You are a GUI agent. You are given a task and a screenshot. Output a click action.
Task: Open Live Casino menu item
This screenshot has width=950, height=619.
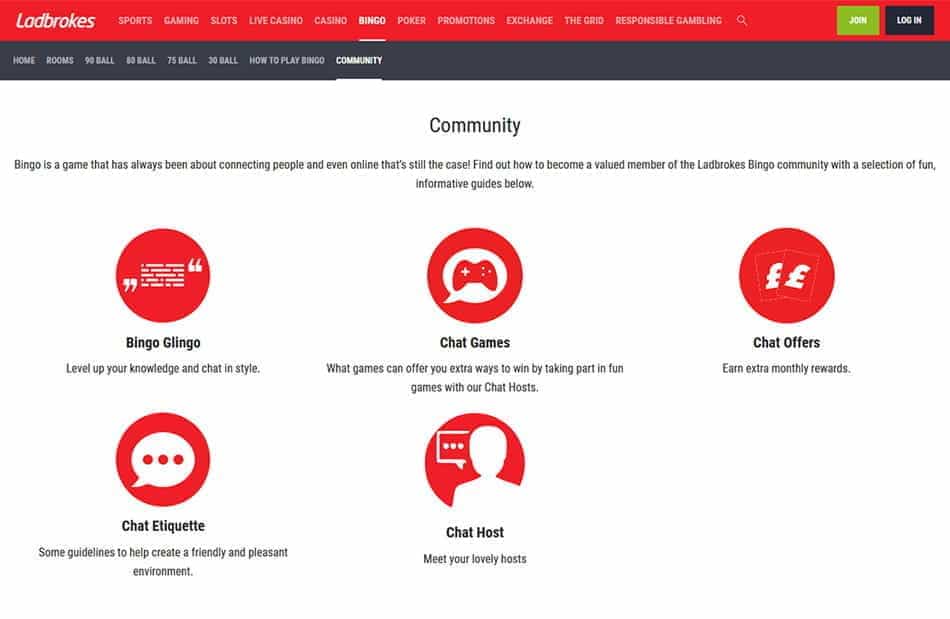276,21
